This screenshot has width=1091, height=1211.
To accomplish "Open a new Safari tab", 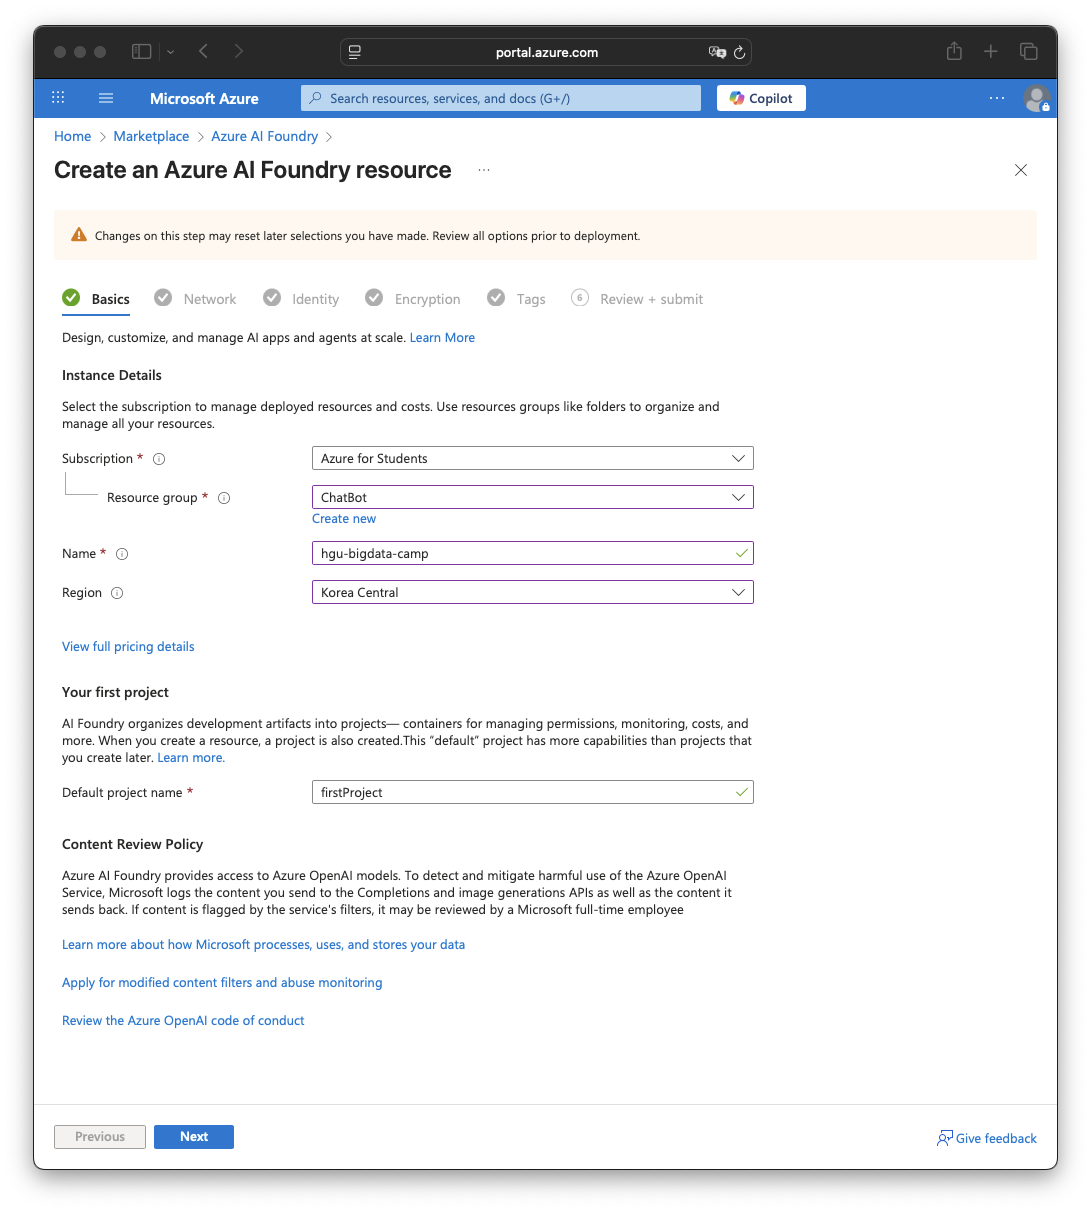I will click(991, 51).
